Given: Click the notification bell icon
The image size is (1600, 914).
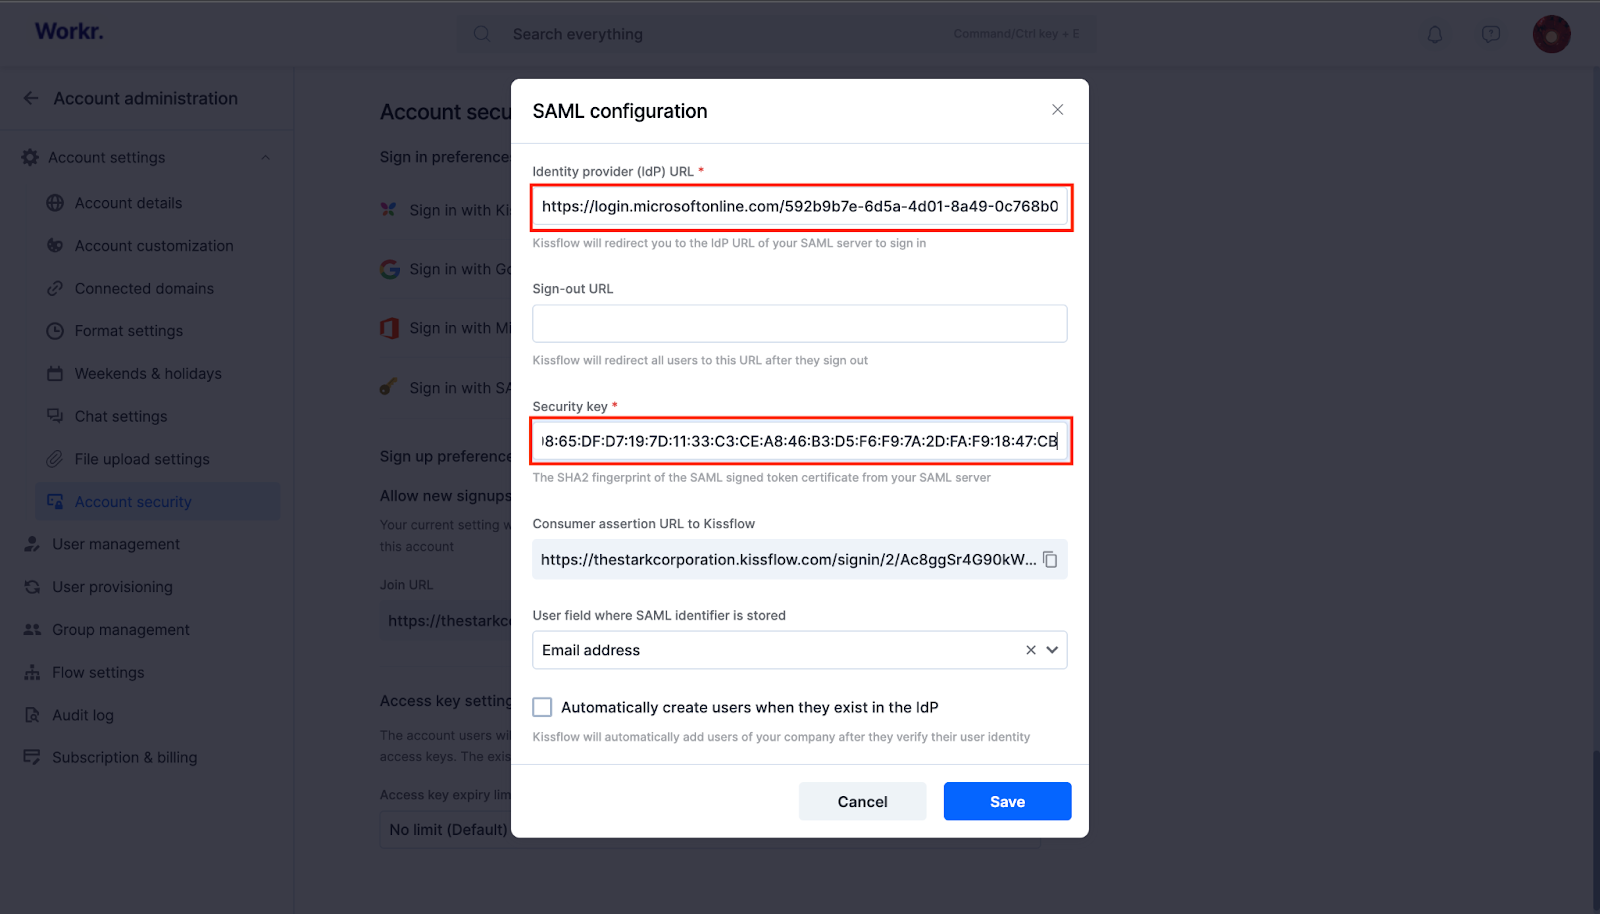Looking at the screenshot, I should coord(1435,34).
